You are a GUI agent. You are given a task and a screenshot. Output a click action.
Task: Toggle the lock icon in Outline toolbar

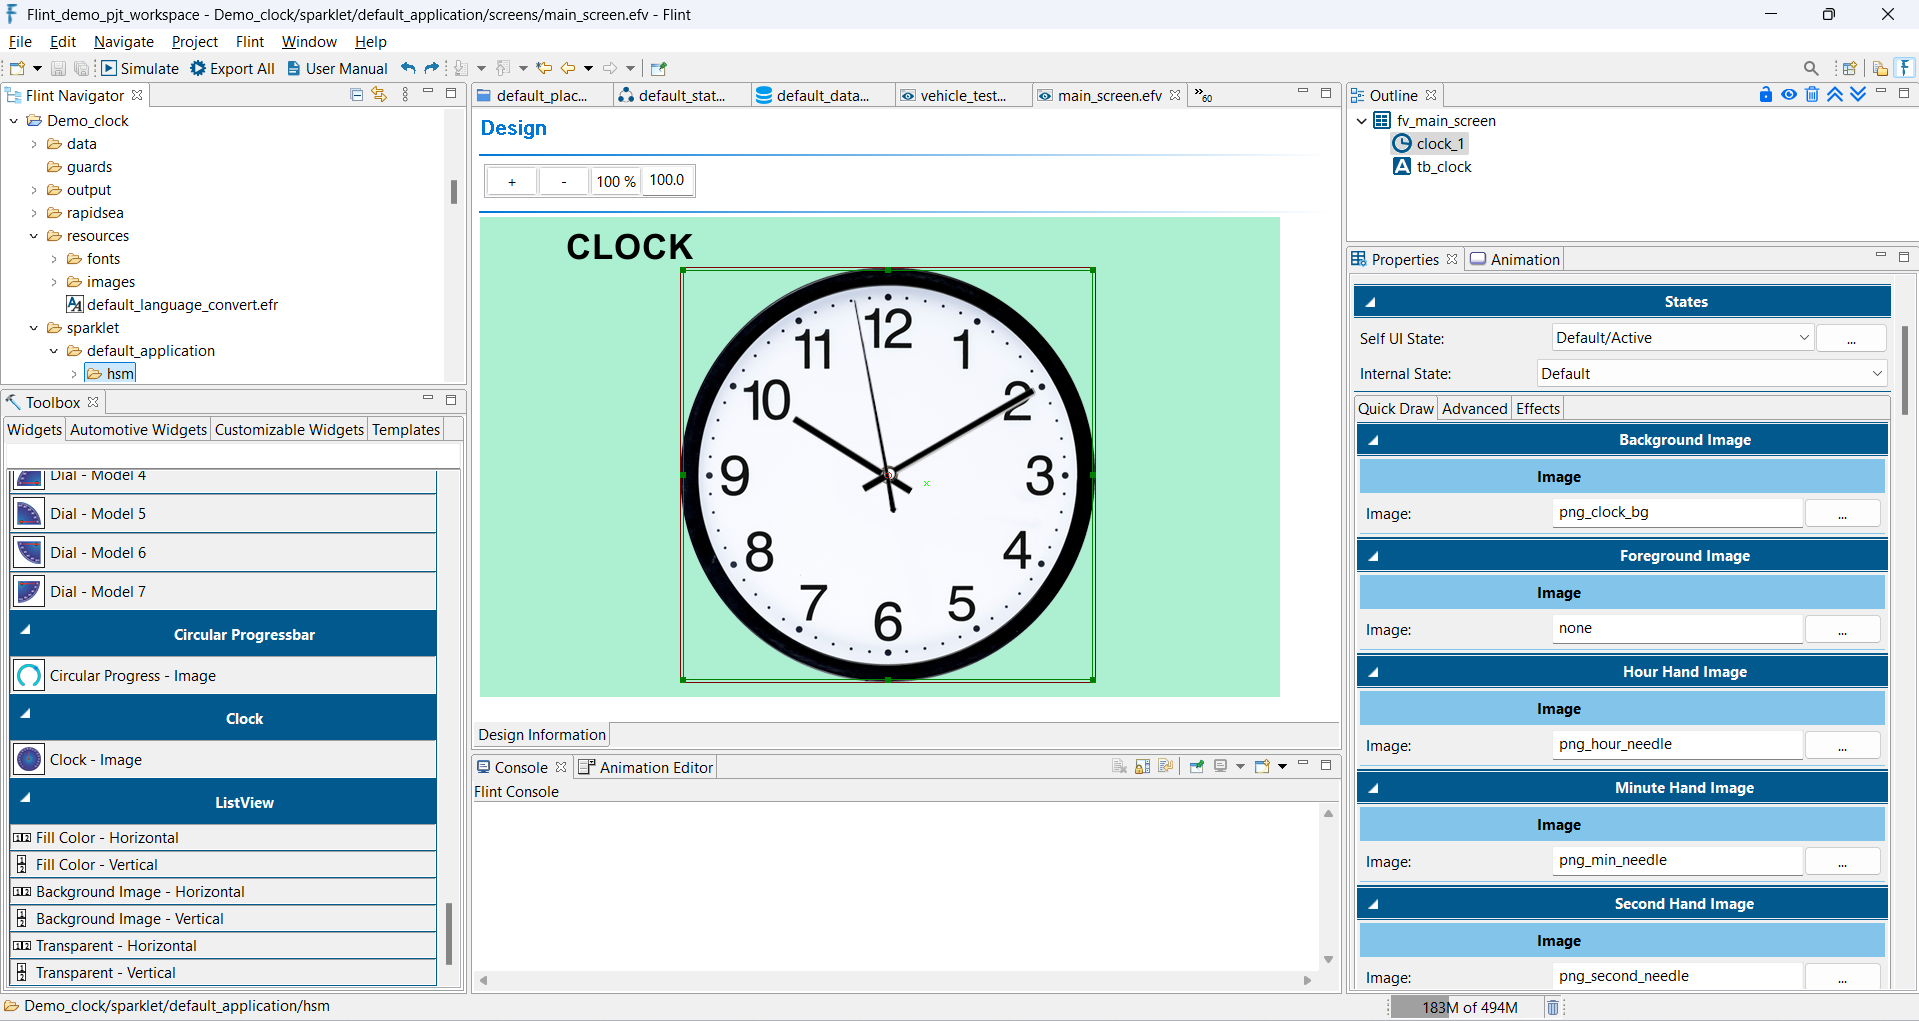point(1766,94)
